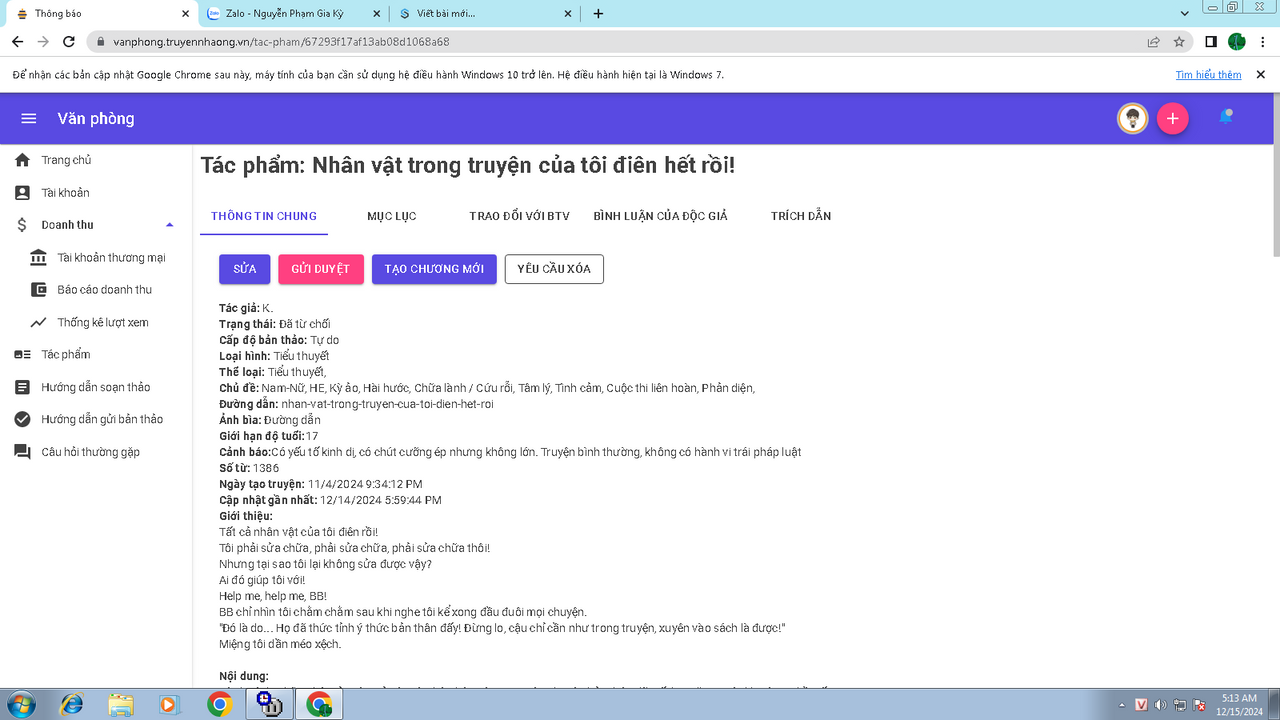Click the TẠO CHƯƠNG MỚI button
The image size is (1280, 720).
[434, 269]
